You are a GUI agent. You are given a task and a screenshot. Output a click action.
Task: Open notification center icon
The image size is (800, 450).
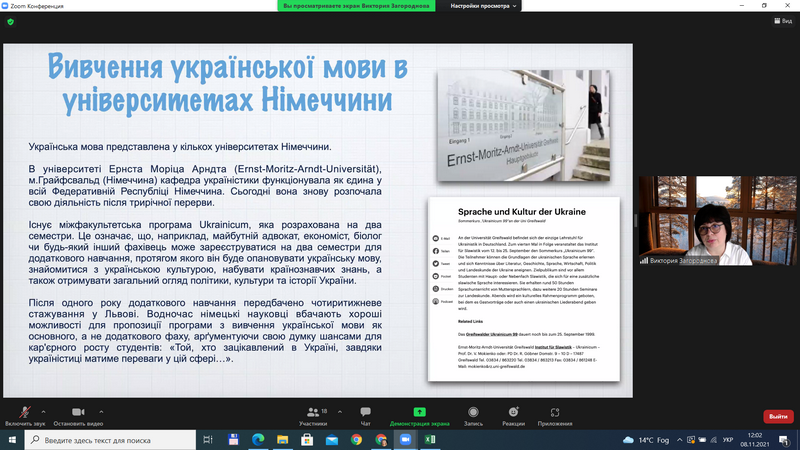pyautogui.click(x=784, y=440)
